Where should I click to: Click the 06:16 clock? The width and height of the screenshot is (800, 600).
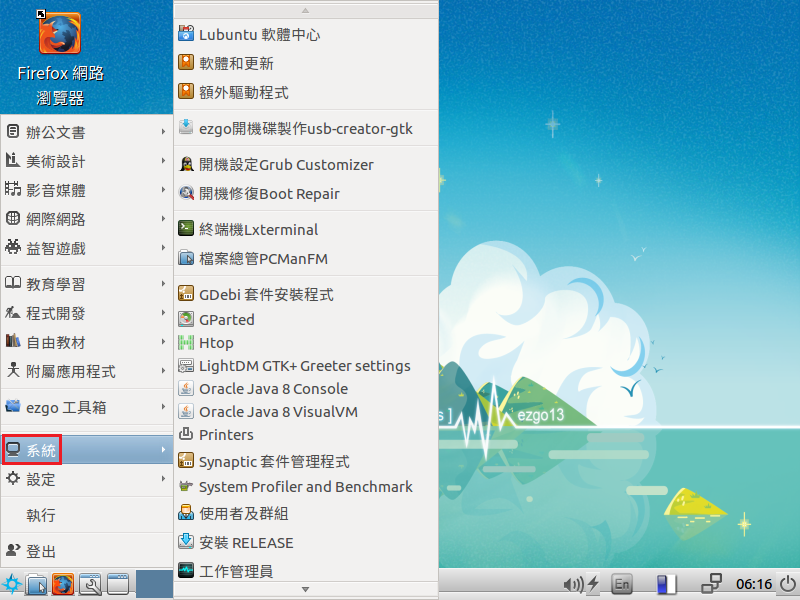(754, 584)
